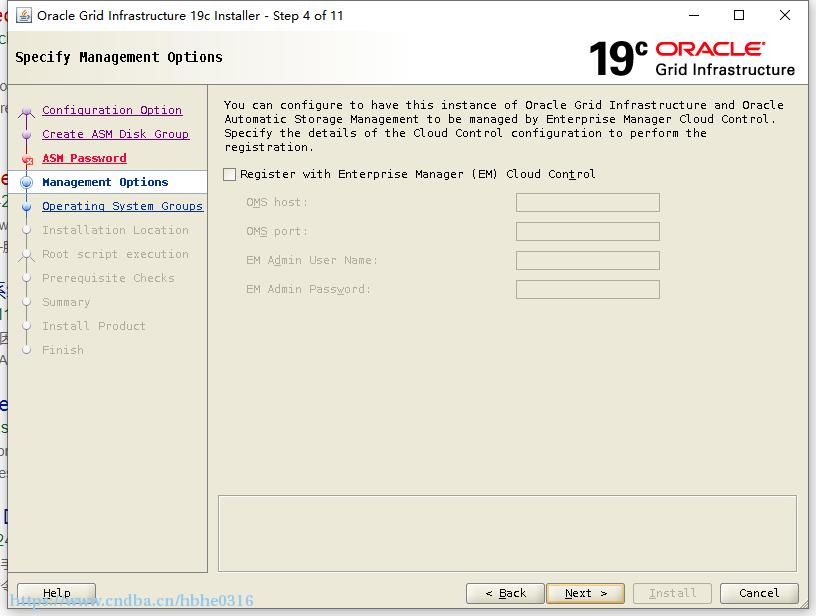This screenshot has width=816, height=616.
Task: Click the Configuration Option step bullet icon
Action: pyautogui.click(x=27, y=111)
